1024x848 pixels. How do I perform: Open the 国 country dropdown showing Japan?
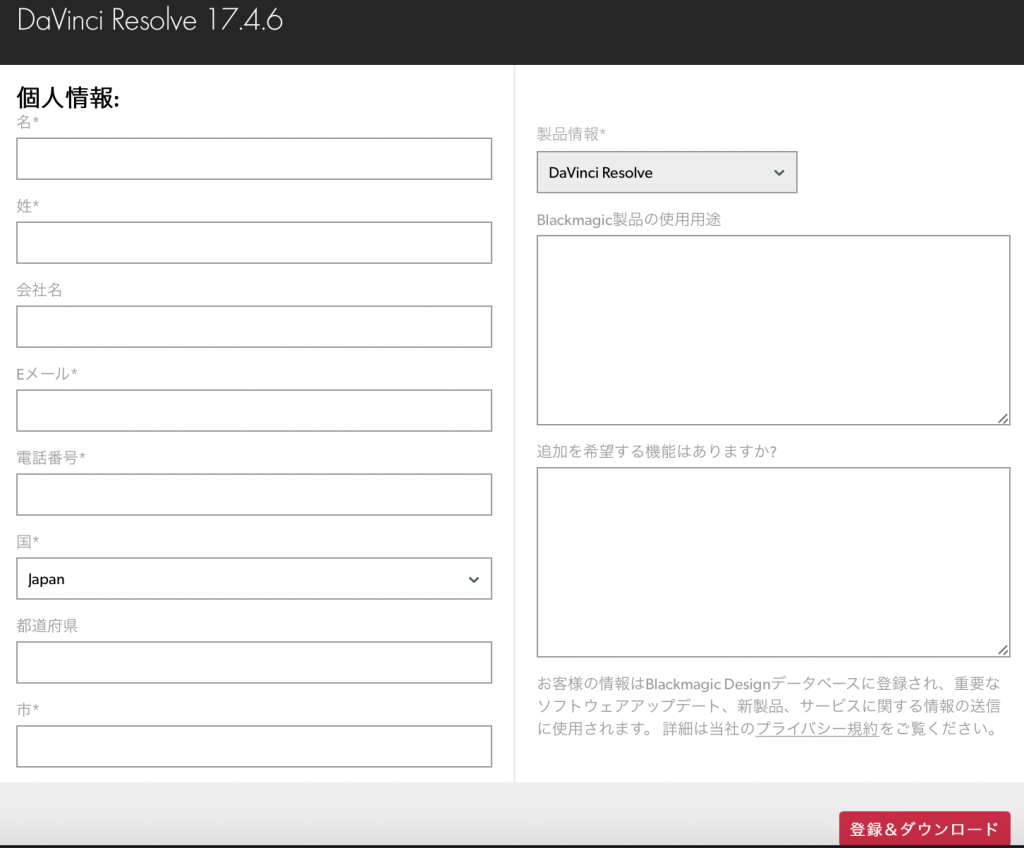pos(253,579)
